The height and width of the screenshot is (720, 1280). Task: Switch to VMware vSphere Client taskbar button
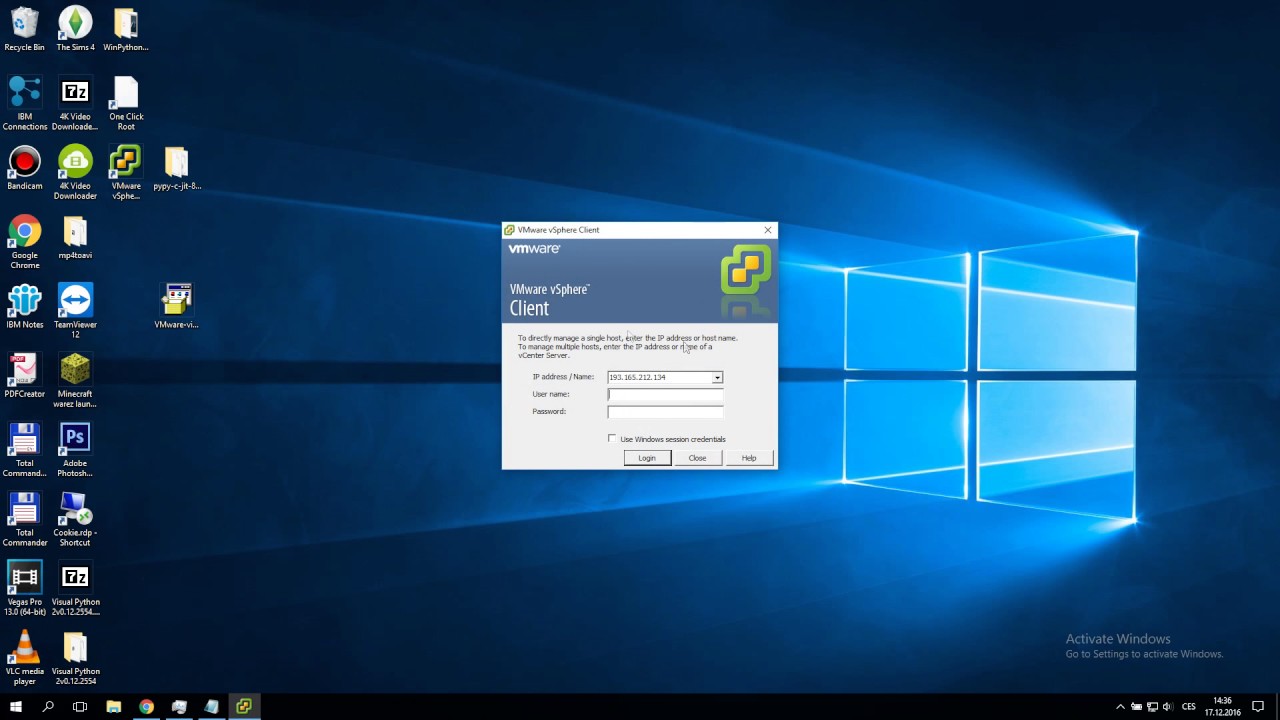point(243,706)
